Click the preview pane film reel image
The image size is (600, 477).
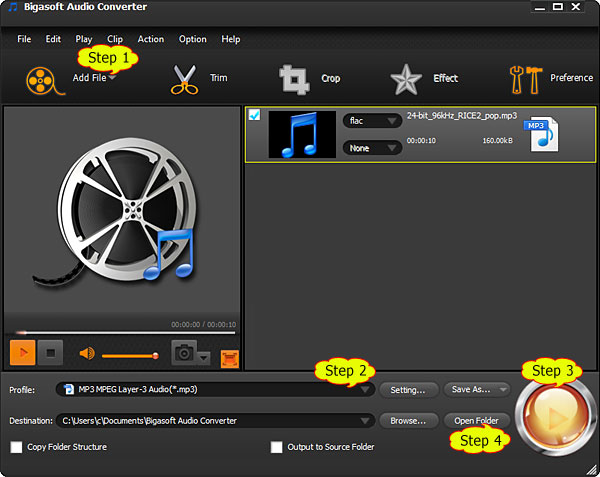(x=115, y=212)
